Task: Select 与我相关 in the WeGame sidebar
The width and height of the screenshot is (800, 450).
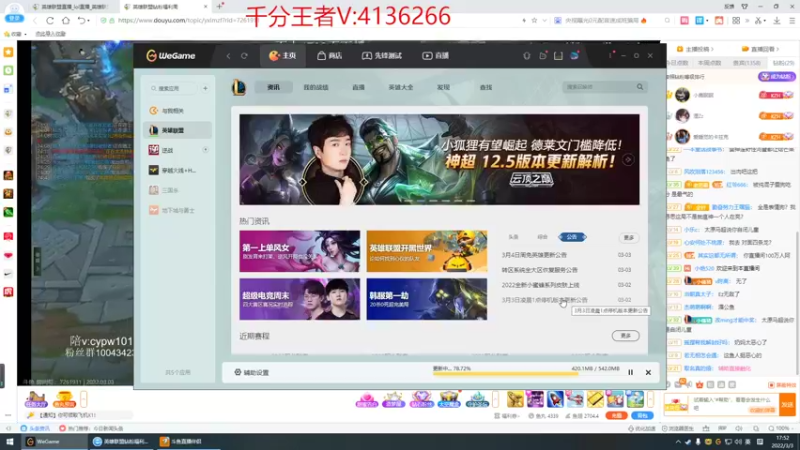Action: [178, 110]
